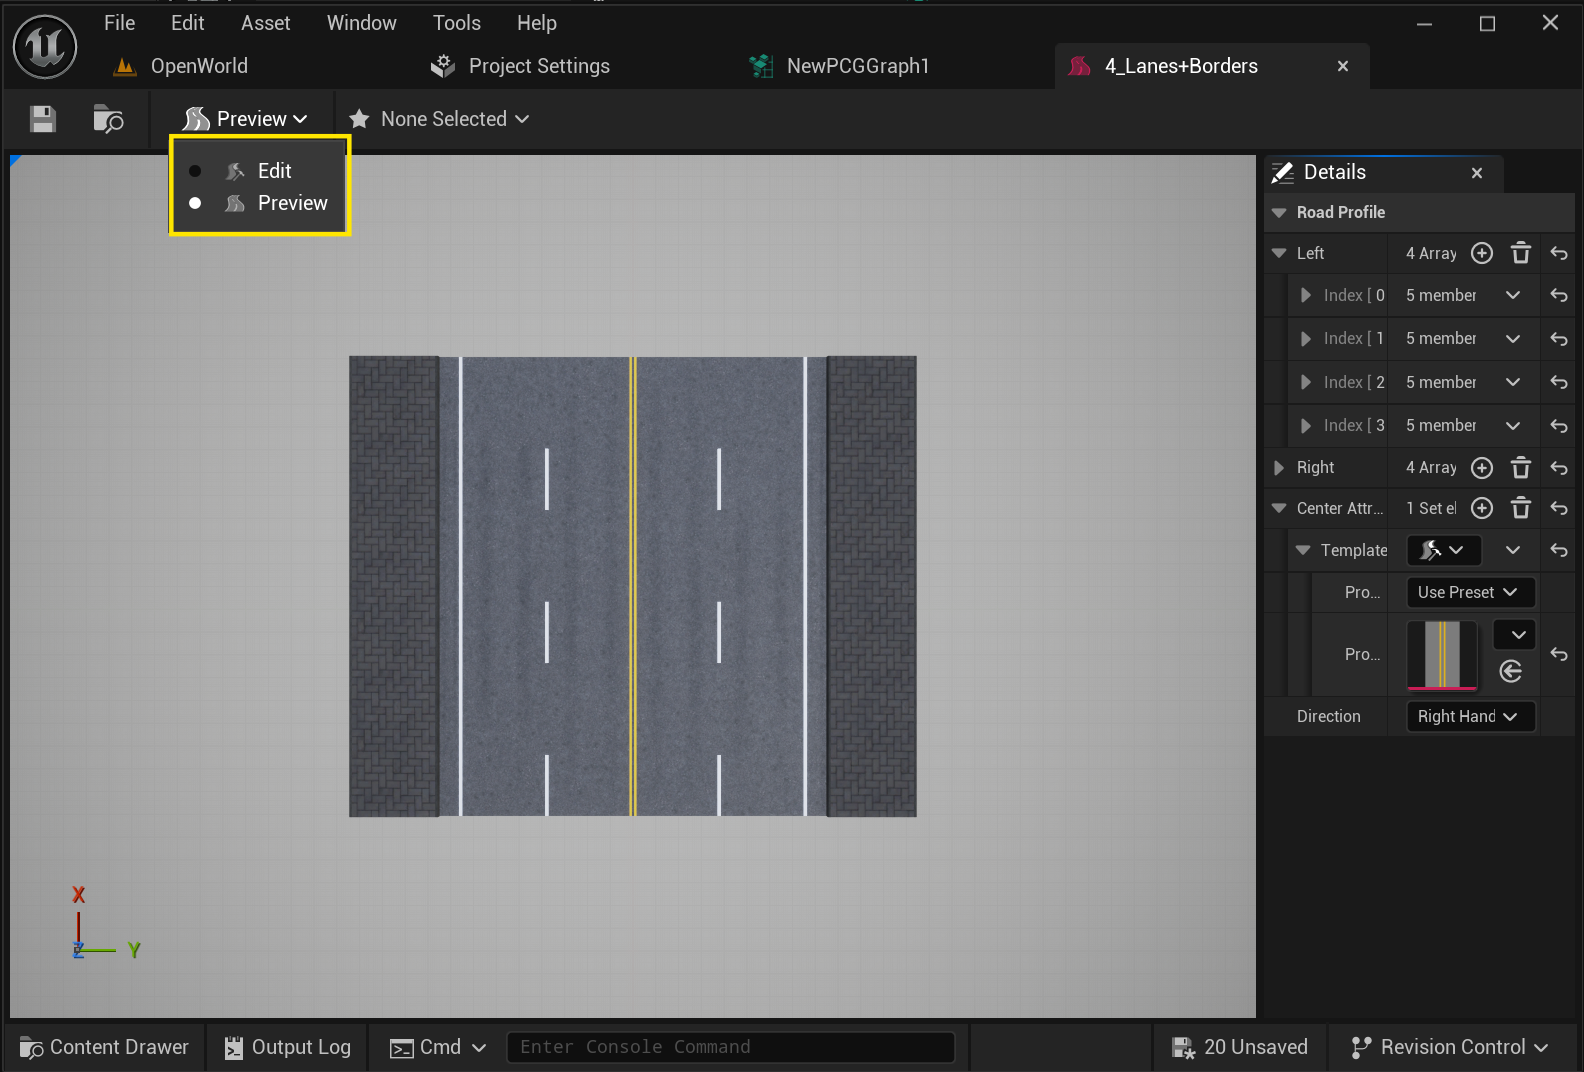Open the Preview mode dropdown

click(x=245, y=119)
